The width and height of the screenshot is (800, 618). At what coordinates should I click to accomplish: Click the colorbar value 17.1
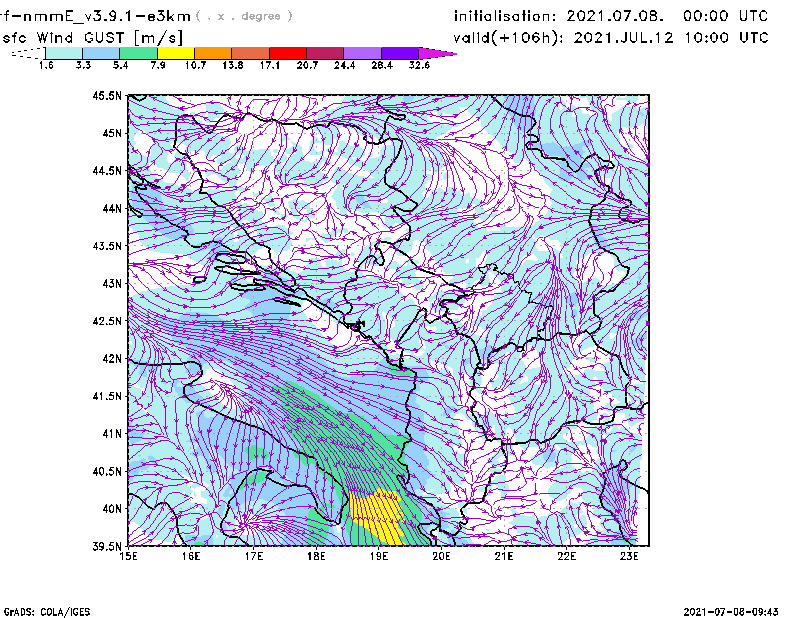[x=269, y=65]
